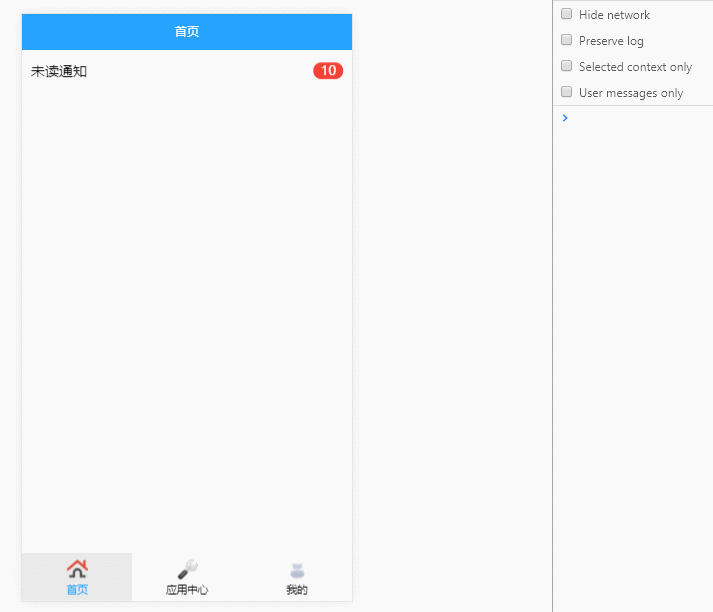Click the User messages only label
This screenshot has height=612, width=713.
click(x=631, y=93)
